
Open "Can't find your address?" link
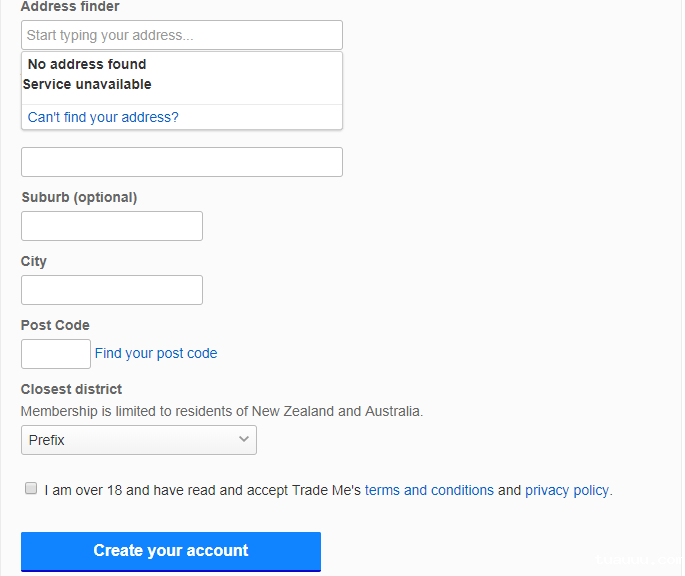[x=103, y=117]
